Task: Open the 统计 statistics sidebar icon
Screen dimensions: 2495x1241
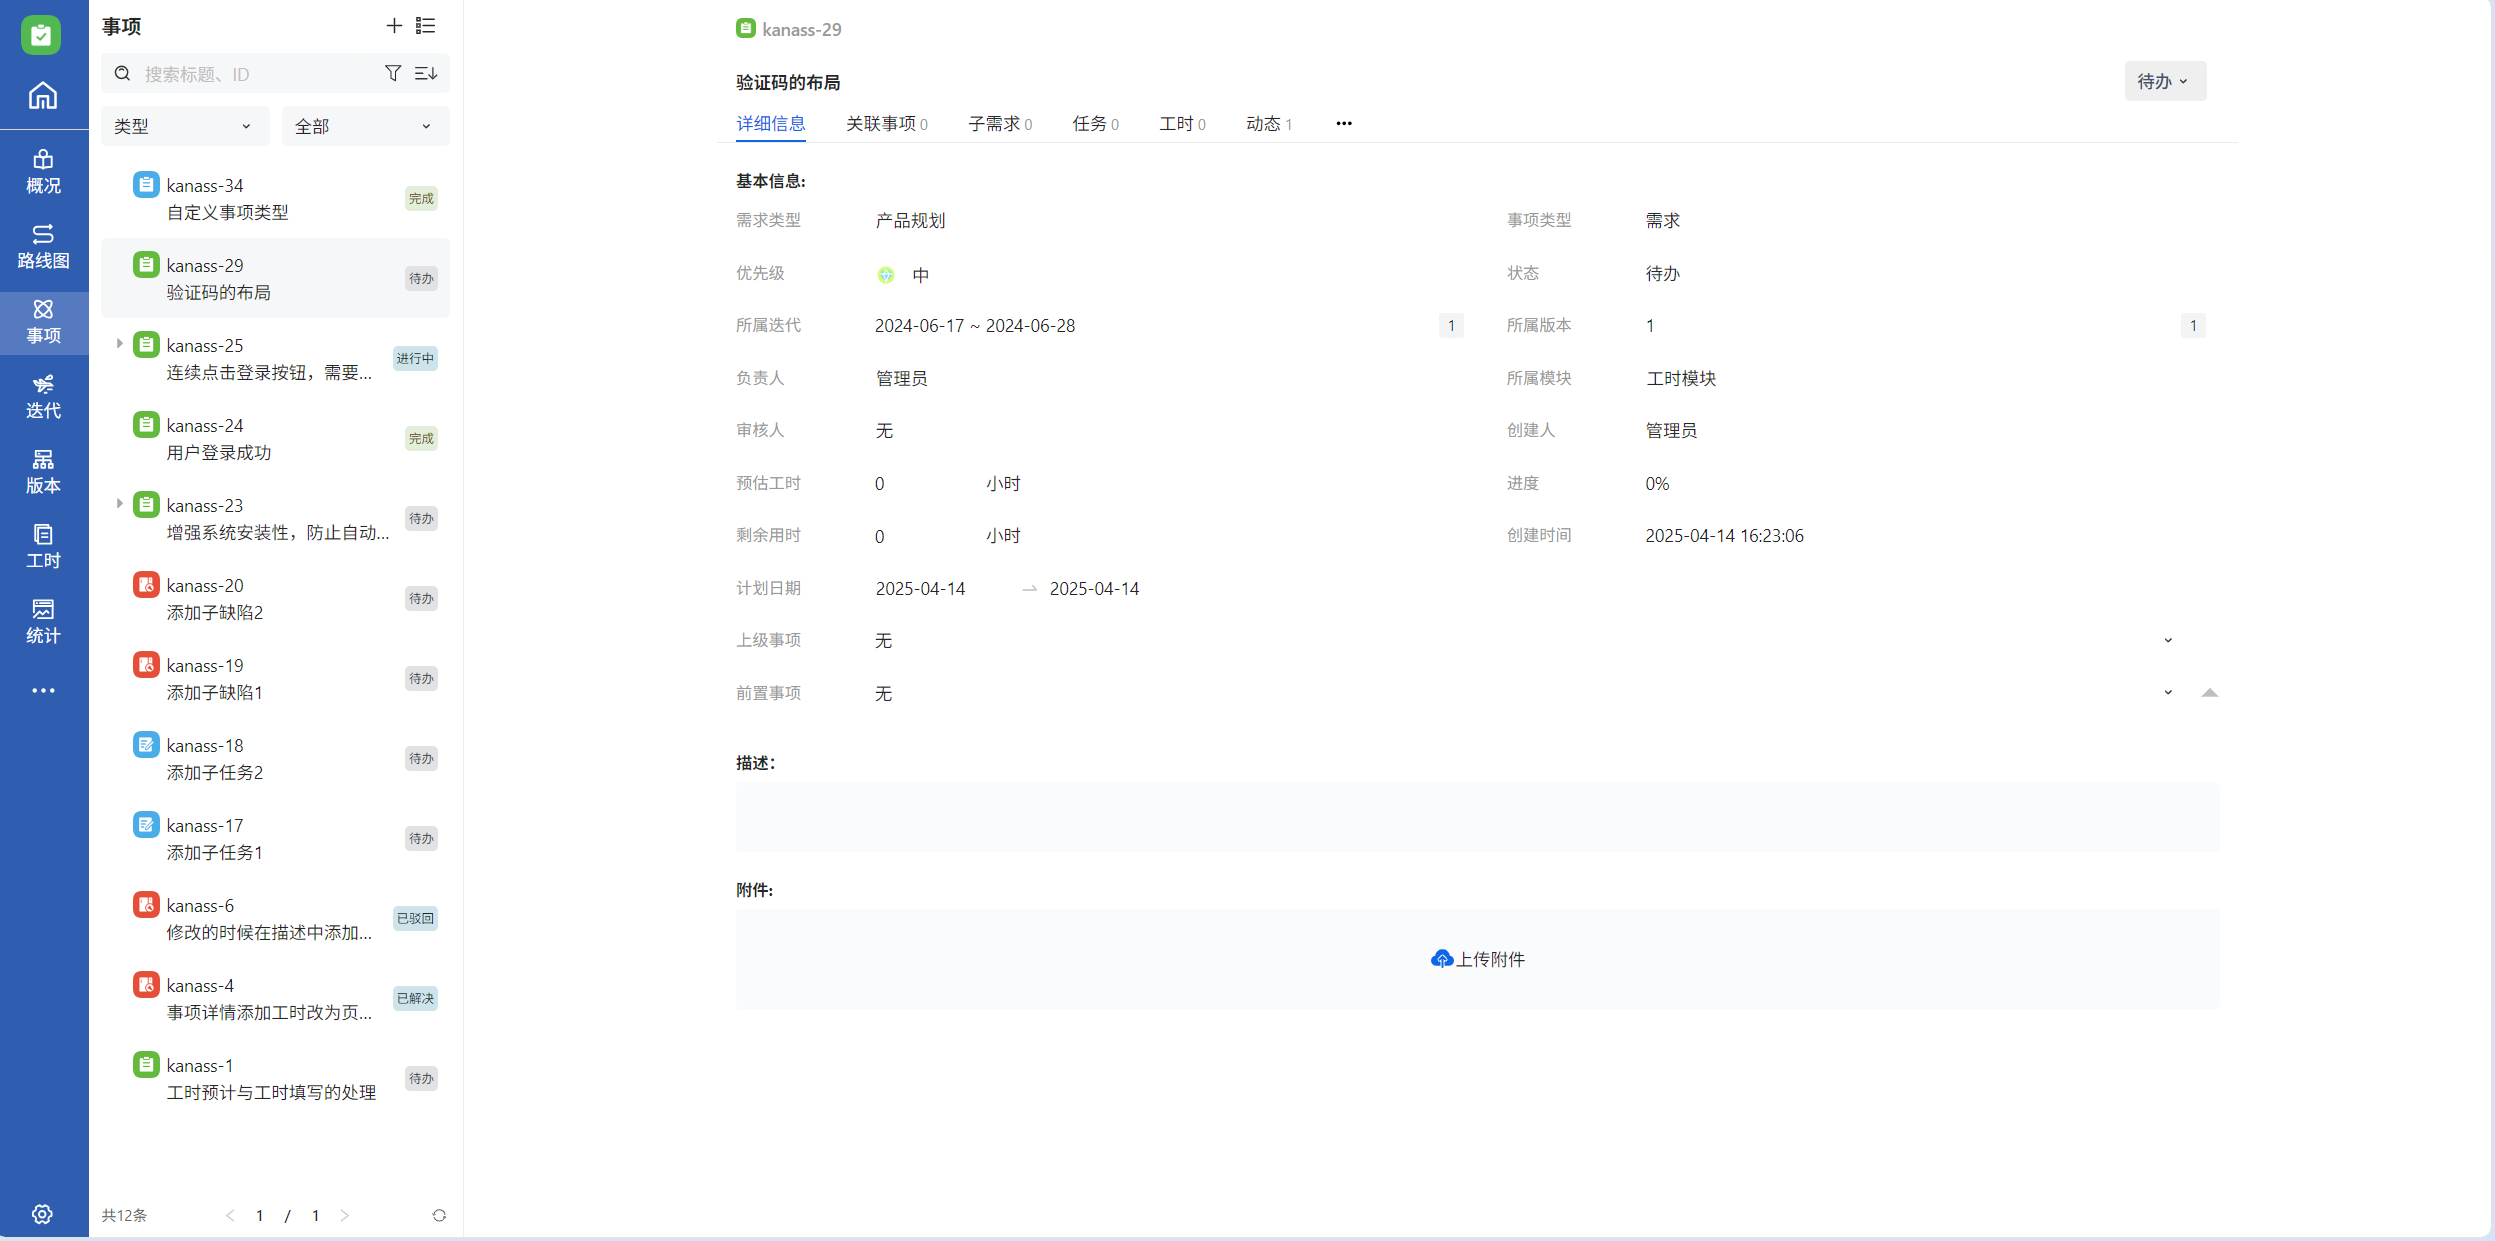Action: tap(43, 621)
